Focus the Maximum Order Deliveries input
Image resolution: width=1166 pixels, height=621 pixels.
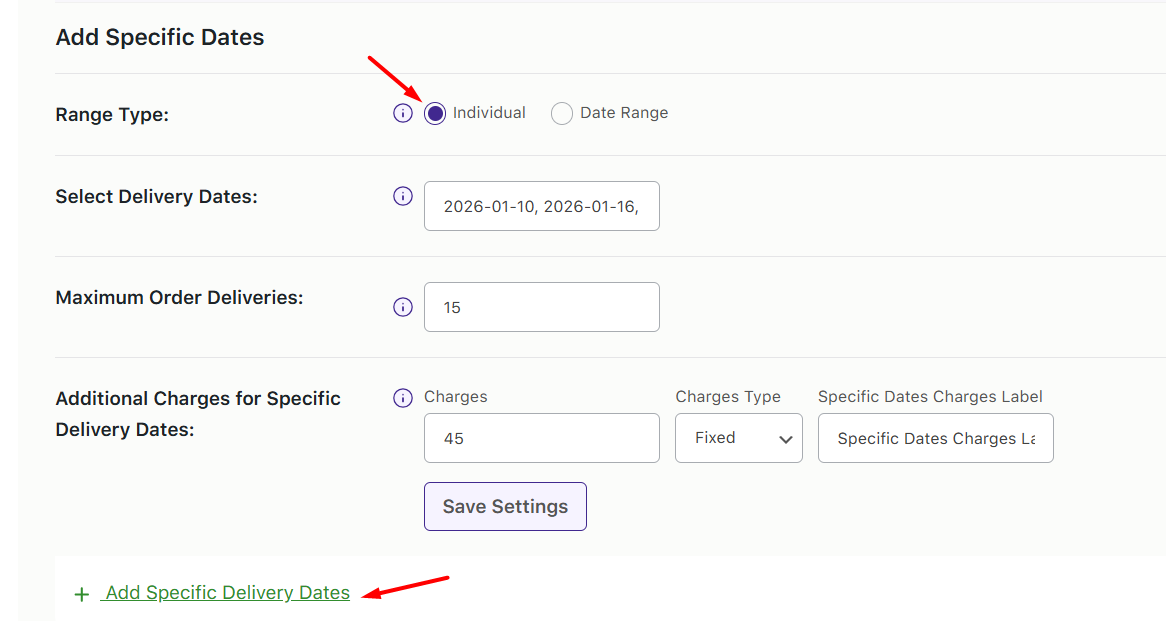coord(541,307)
